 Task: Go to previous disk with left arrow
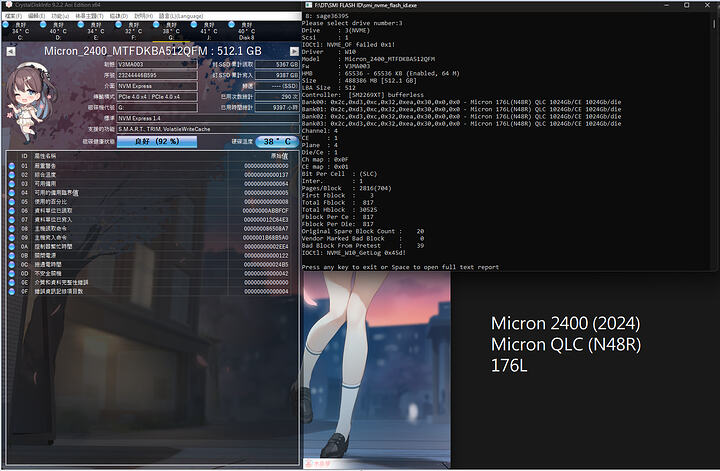pyautogui.click(x=11, y=51)
